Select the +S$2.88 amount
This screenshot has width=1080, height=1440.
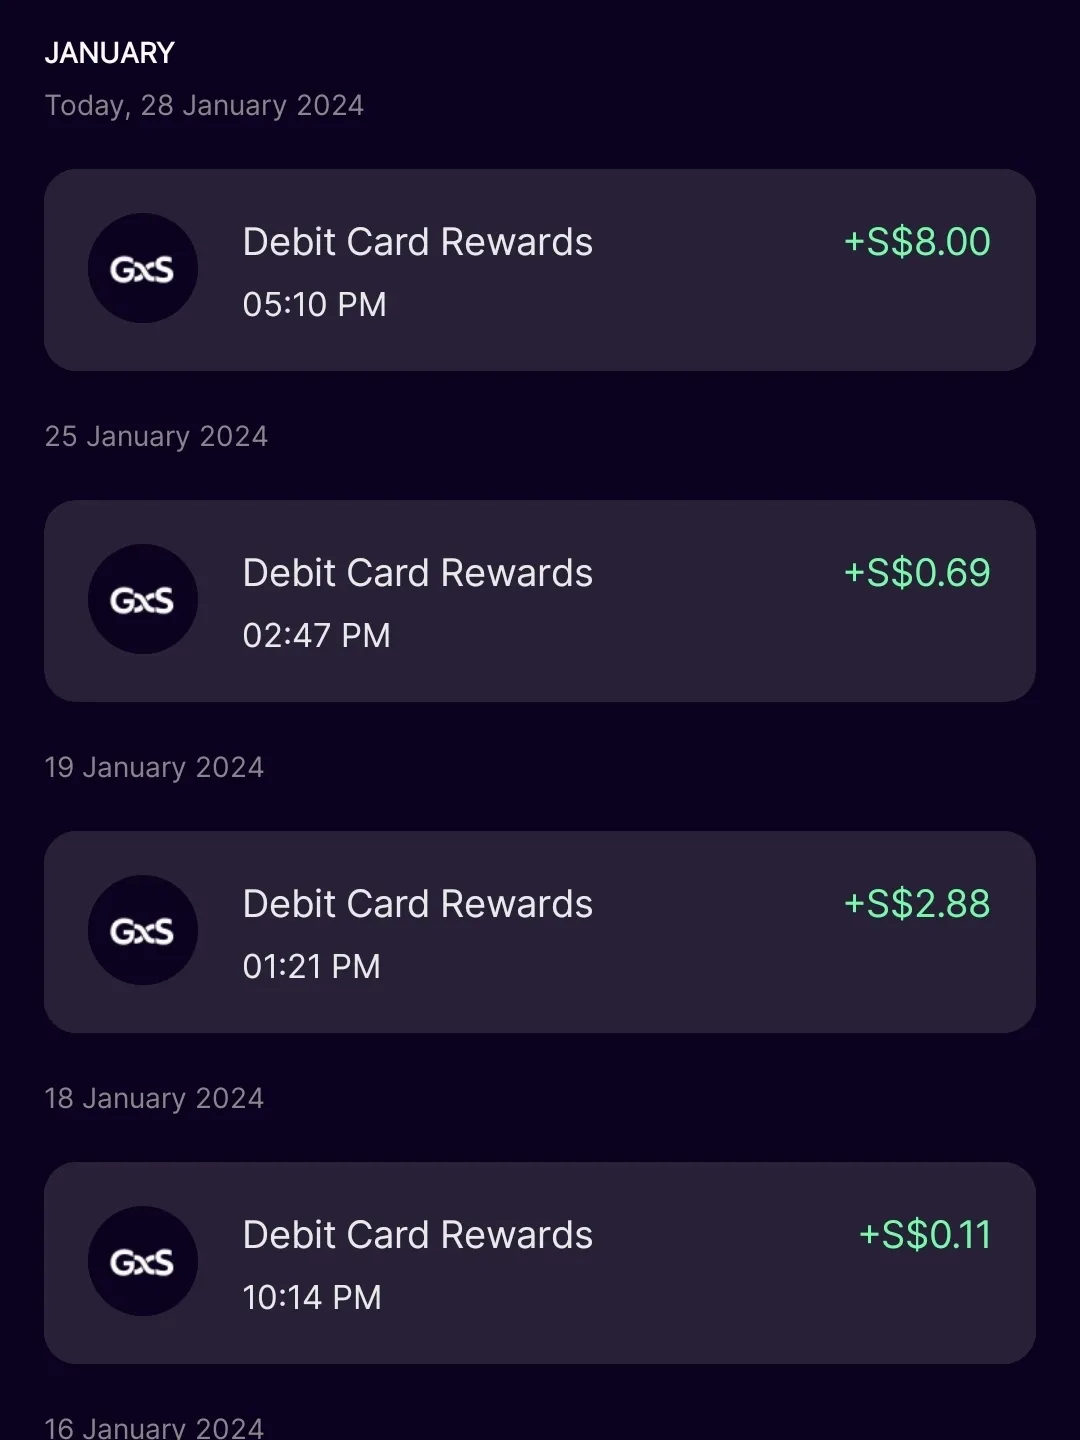pos(917,904)
